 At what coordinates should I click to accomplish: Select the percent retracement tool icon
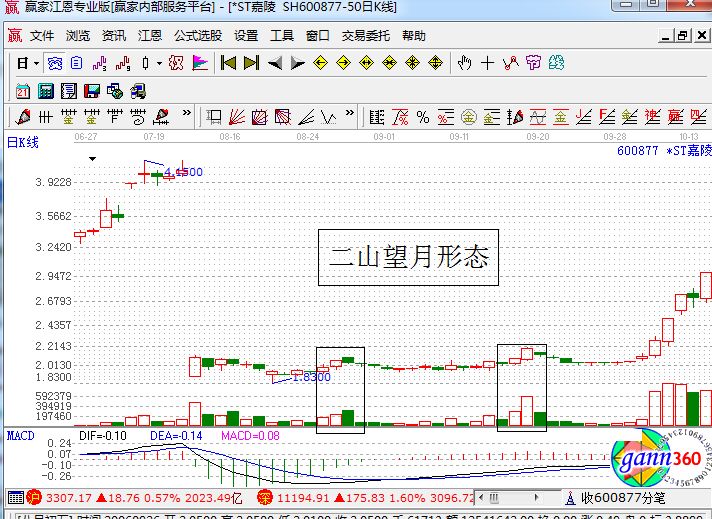coord(423,117)
